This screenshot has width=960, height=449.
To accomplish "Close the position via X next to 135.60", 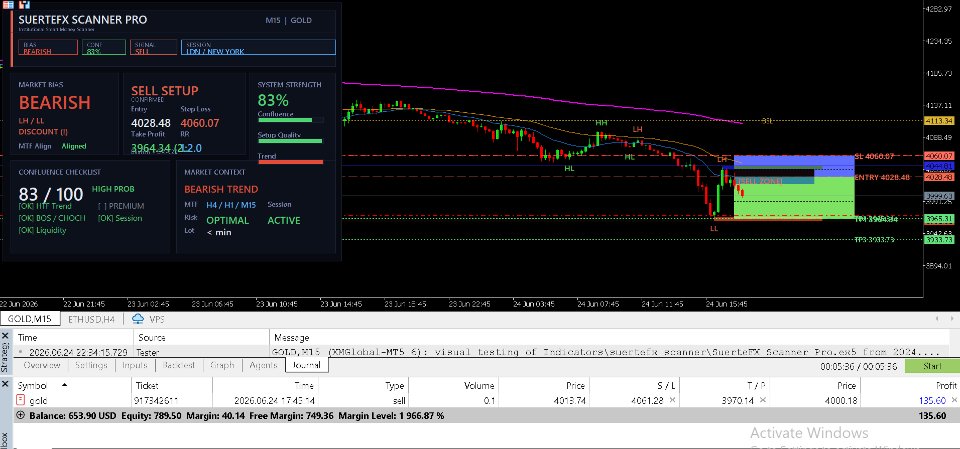I will [954, 400].
